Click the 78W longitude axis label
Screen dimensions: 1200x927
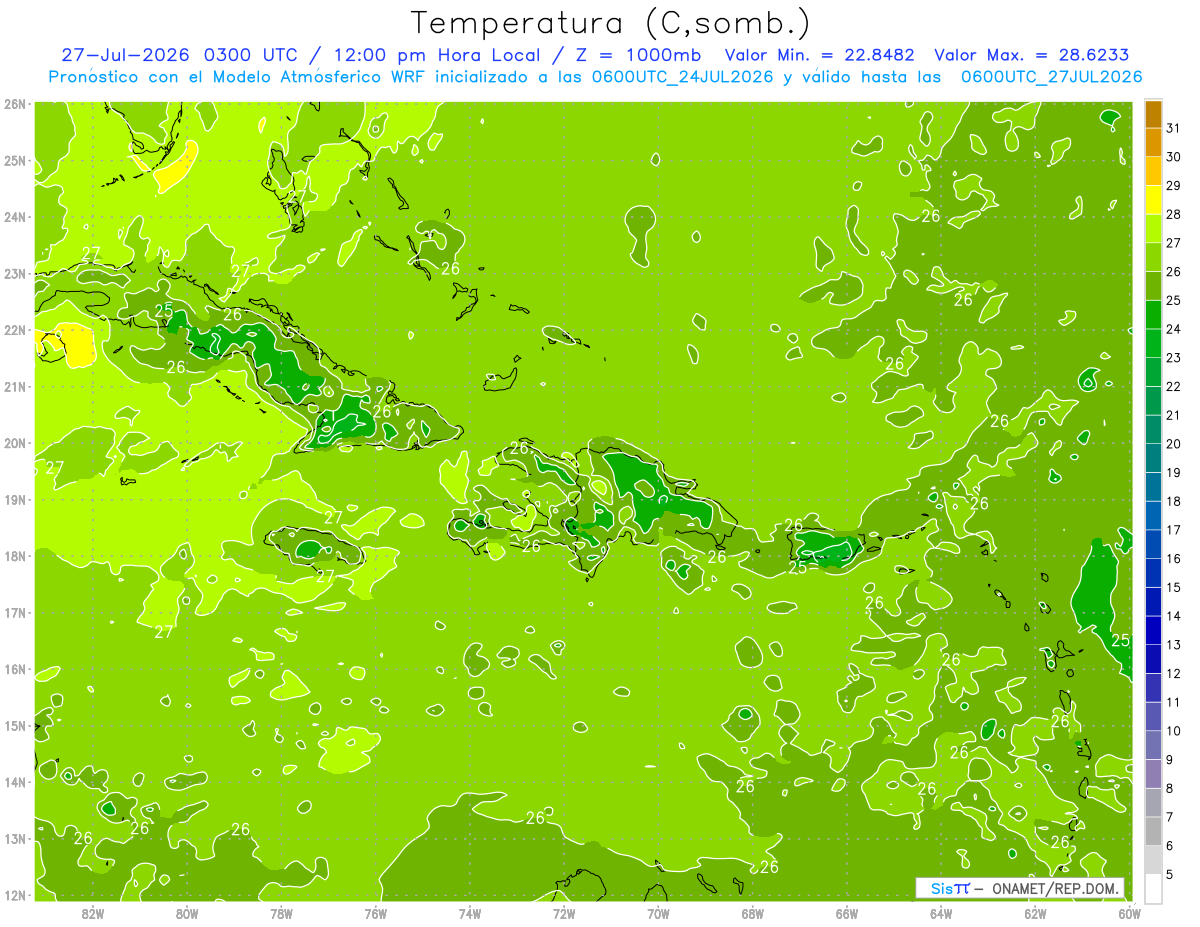pos(281,913)
